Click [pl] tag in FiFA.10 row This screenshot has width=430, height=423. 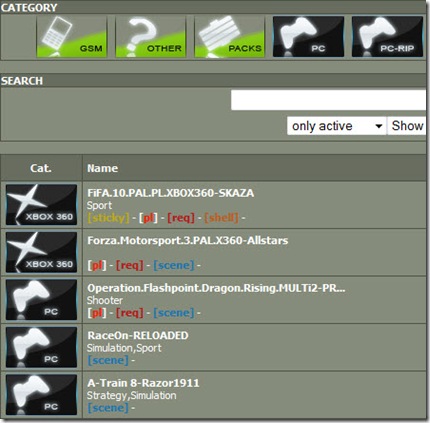point(148,218)
